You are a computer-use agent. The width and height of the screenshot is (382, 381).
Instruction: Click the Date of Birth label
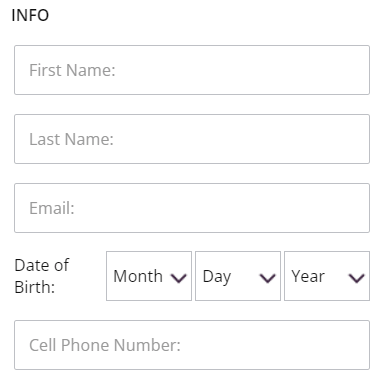[x=42, y=276]
